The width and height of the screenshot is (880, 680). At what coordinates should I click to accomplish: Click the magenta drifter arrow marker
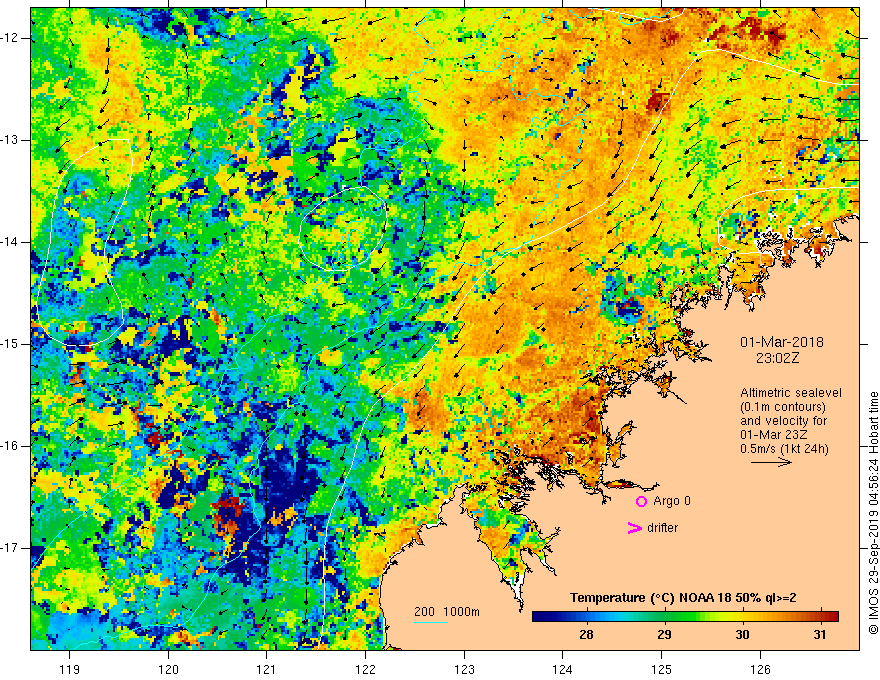tap(634, 528)
